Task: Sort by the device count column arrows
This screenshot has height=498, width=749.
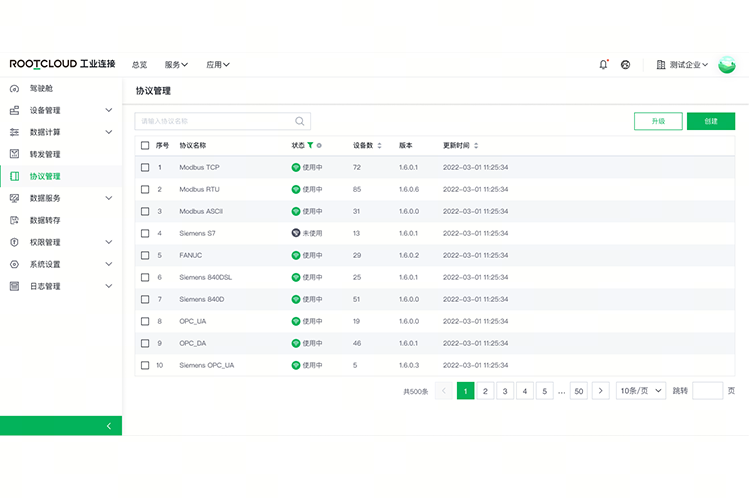Action: (381, 145)
